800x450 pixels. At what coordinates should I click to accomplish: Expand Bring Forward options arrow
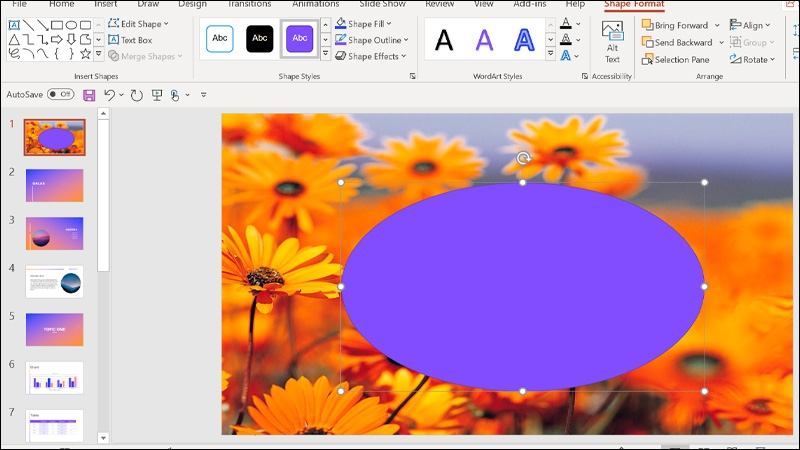pyautogui.click(x=717, y=25)
